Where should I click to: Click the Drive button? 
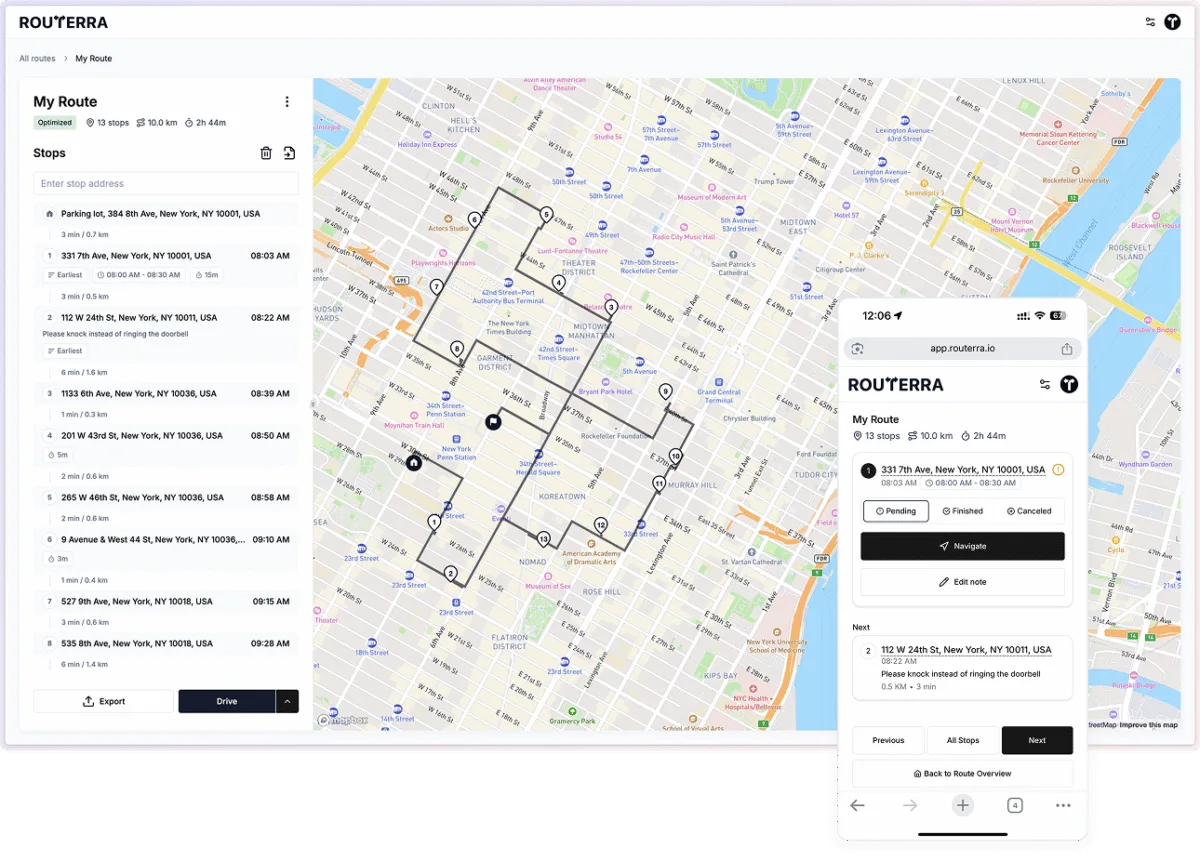click(227, 701)
